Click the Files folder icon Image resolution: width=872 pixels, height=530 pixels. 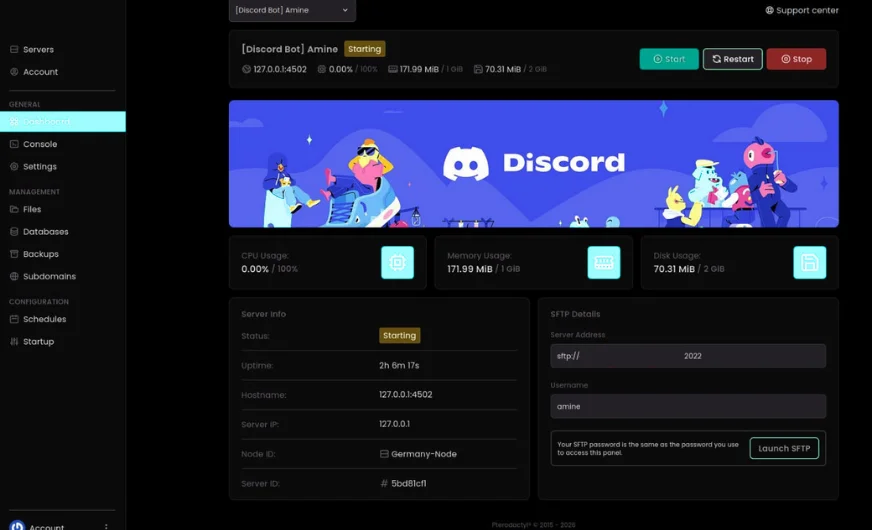[x=14, y=209]
